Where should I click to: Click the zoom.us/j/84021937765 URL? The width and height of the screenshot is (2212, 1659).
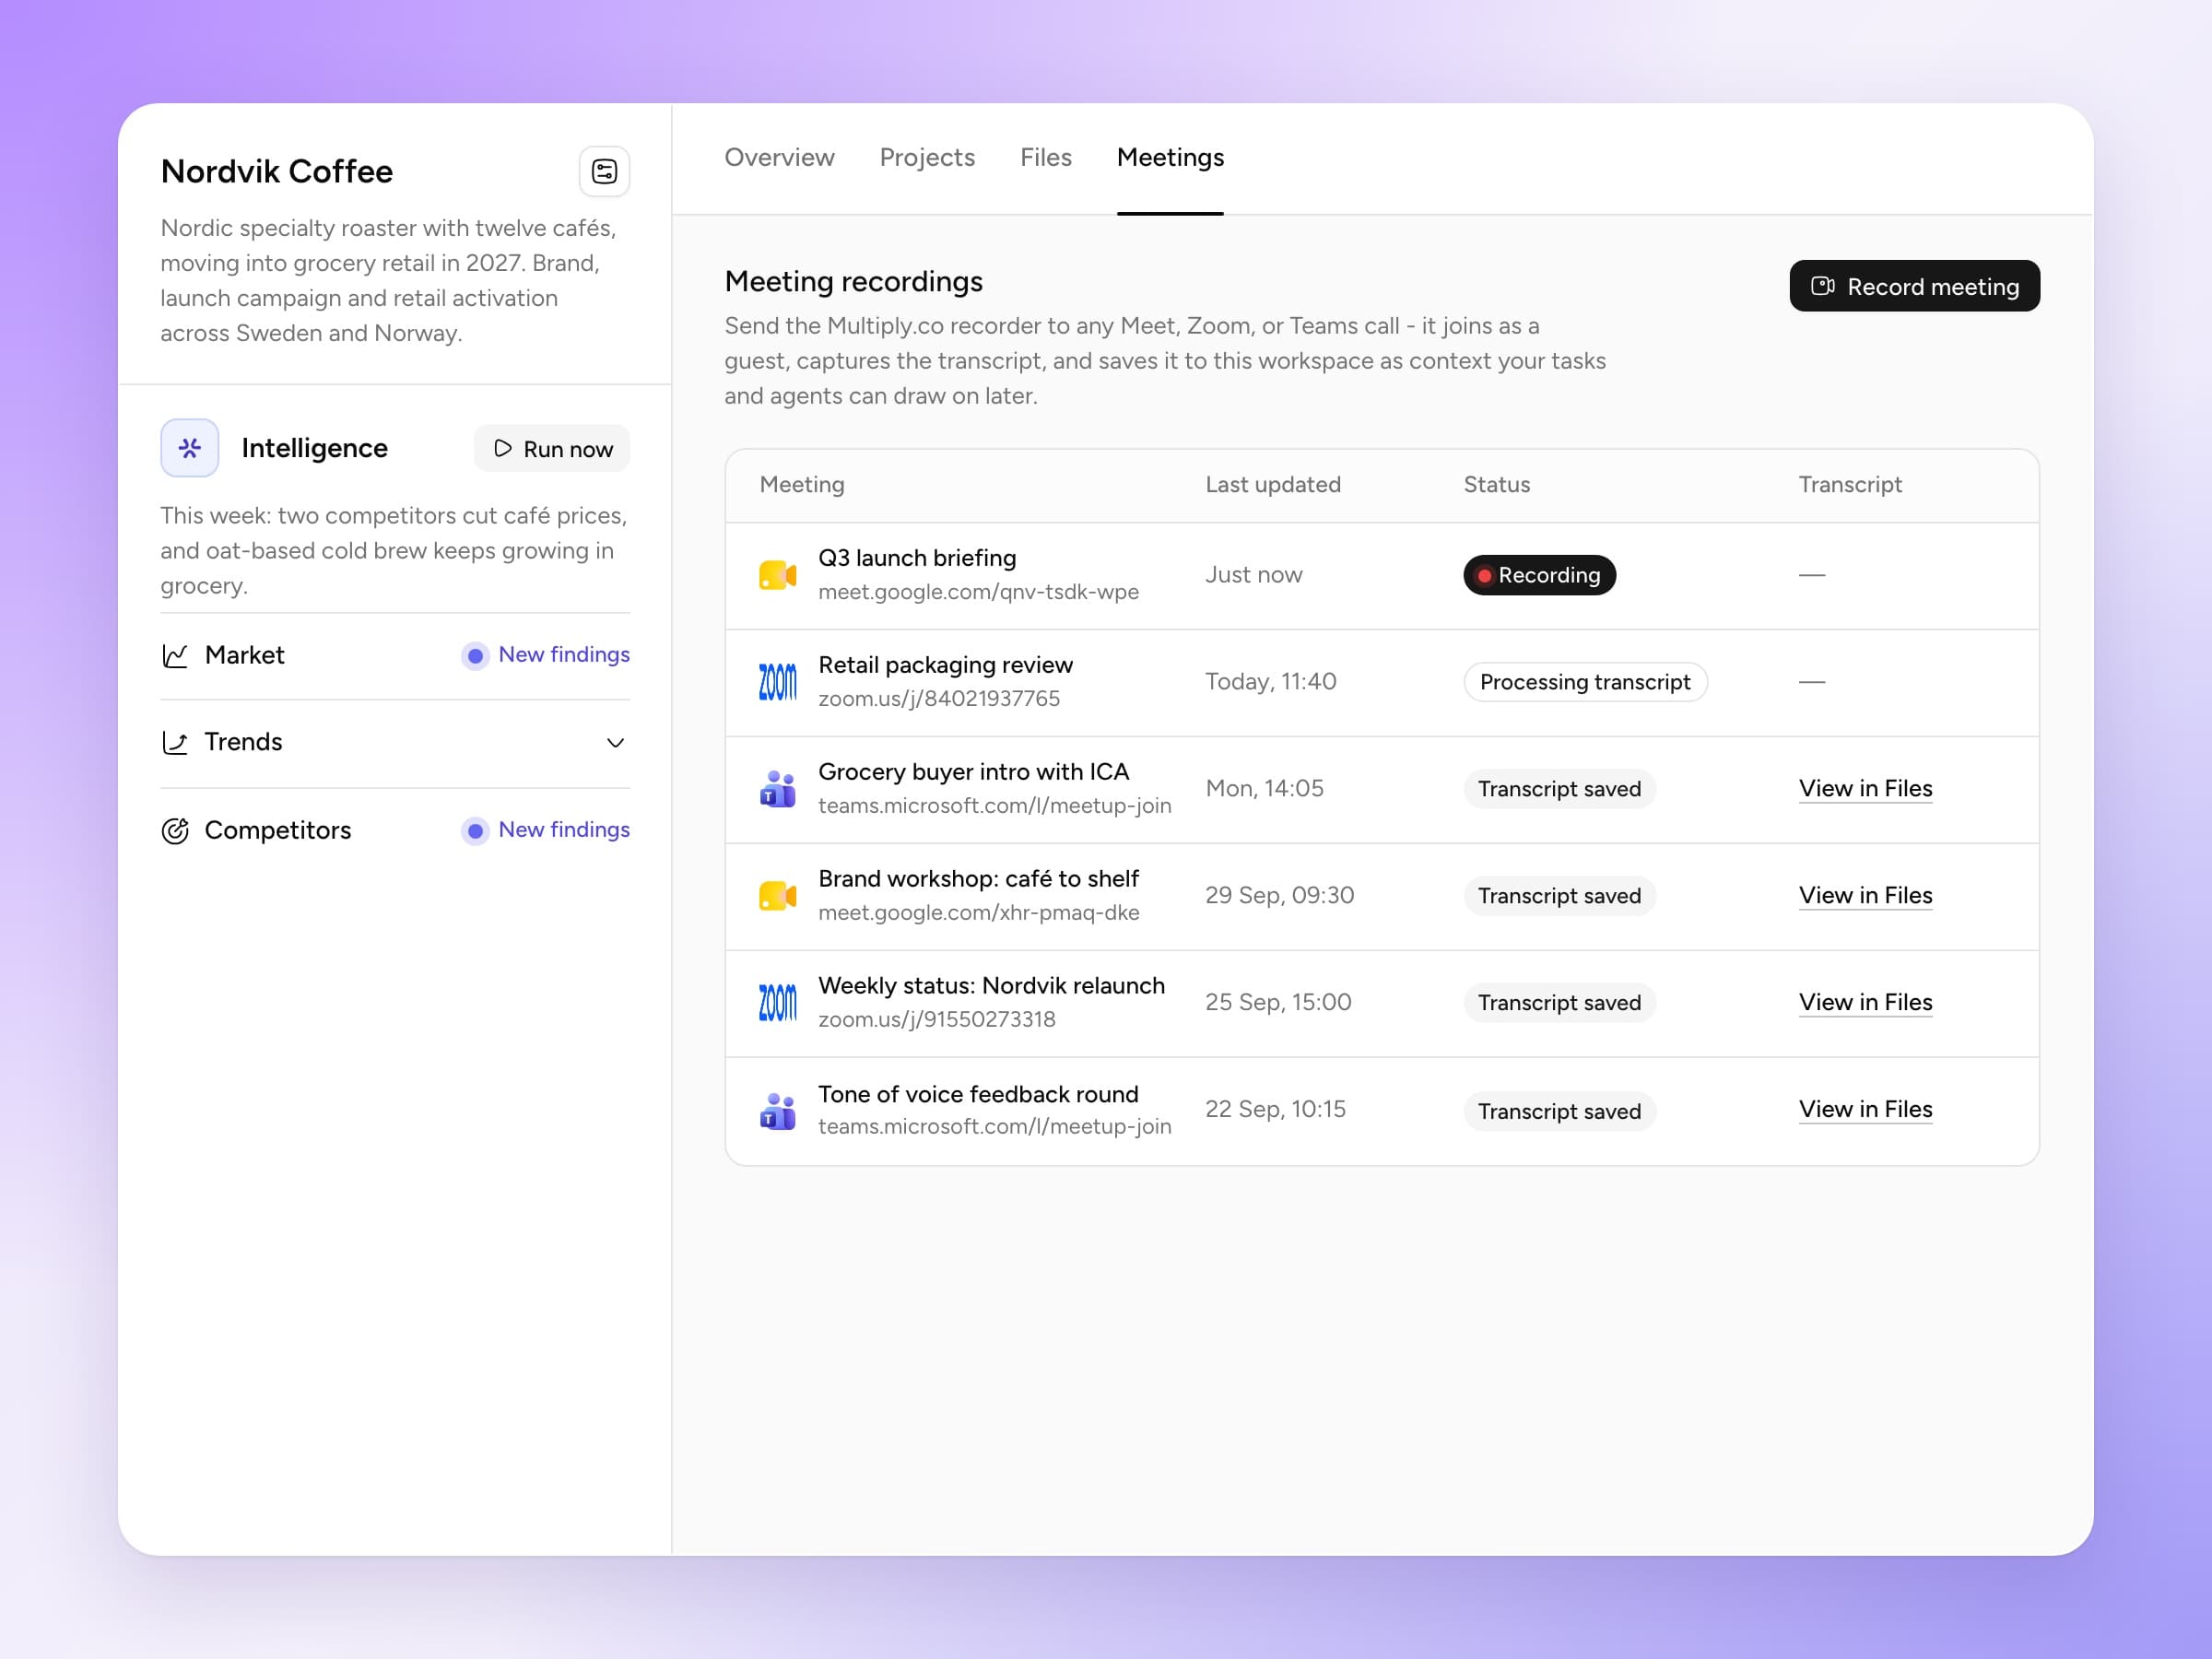pyautogui.click(x=939, y=699)
